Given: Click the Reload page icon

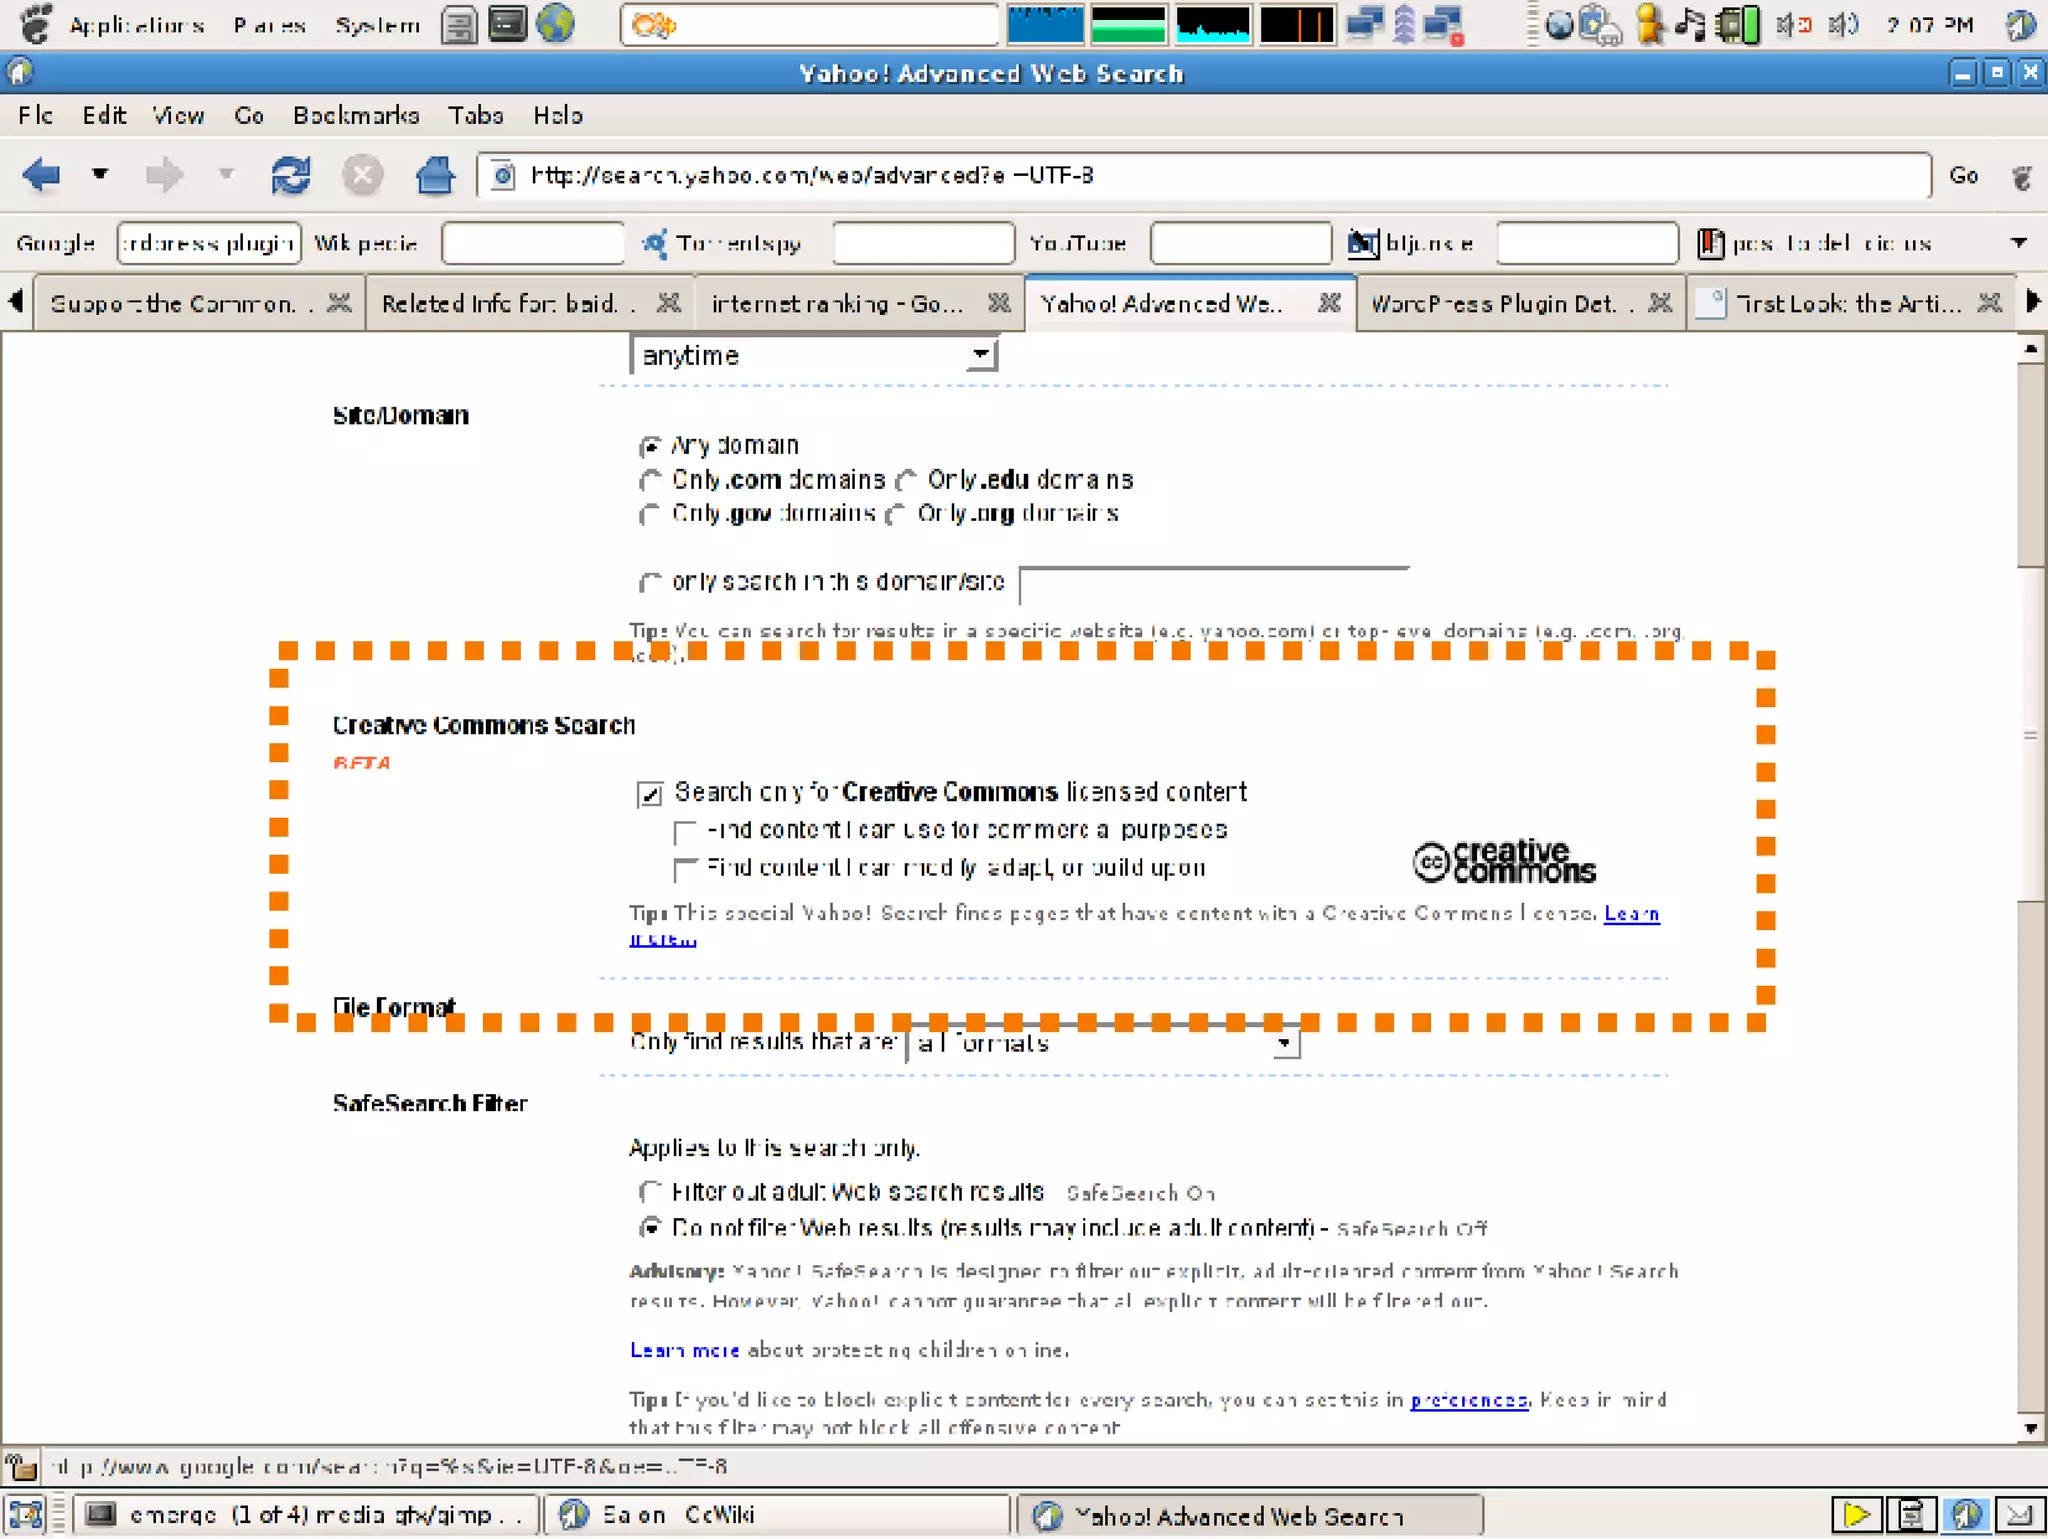Looking at the screenshot, I should click(x=290, y=176).
